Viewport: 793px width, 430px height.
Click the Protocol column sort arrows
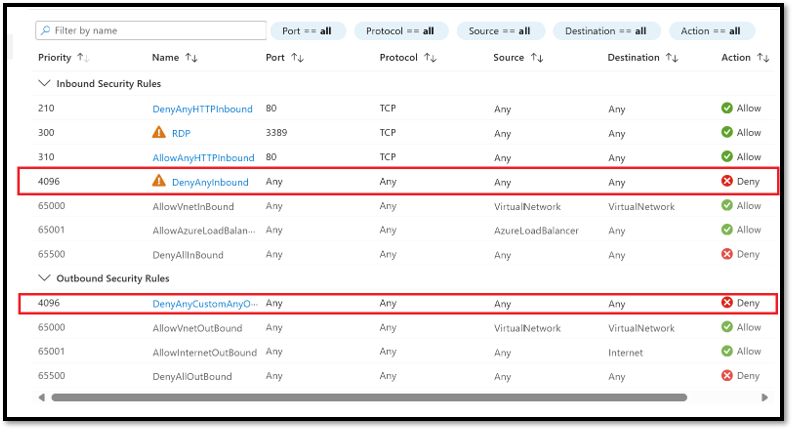coord(430,58)
